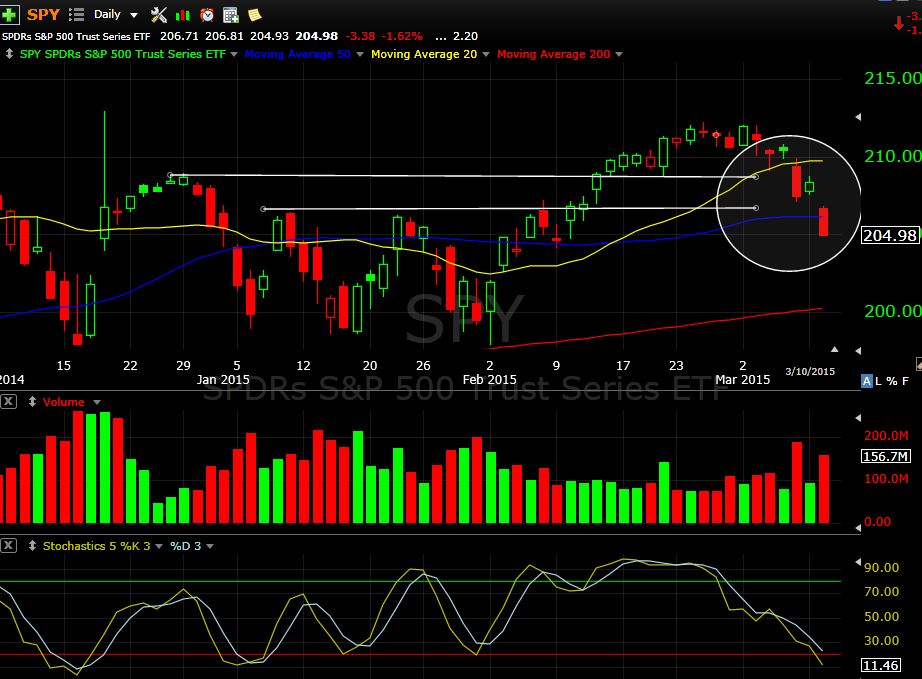The height and width of the screenshot is (679, 922).
Task: Click the Mar 2015 axis label
Action: tap(743, 380)
